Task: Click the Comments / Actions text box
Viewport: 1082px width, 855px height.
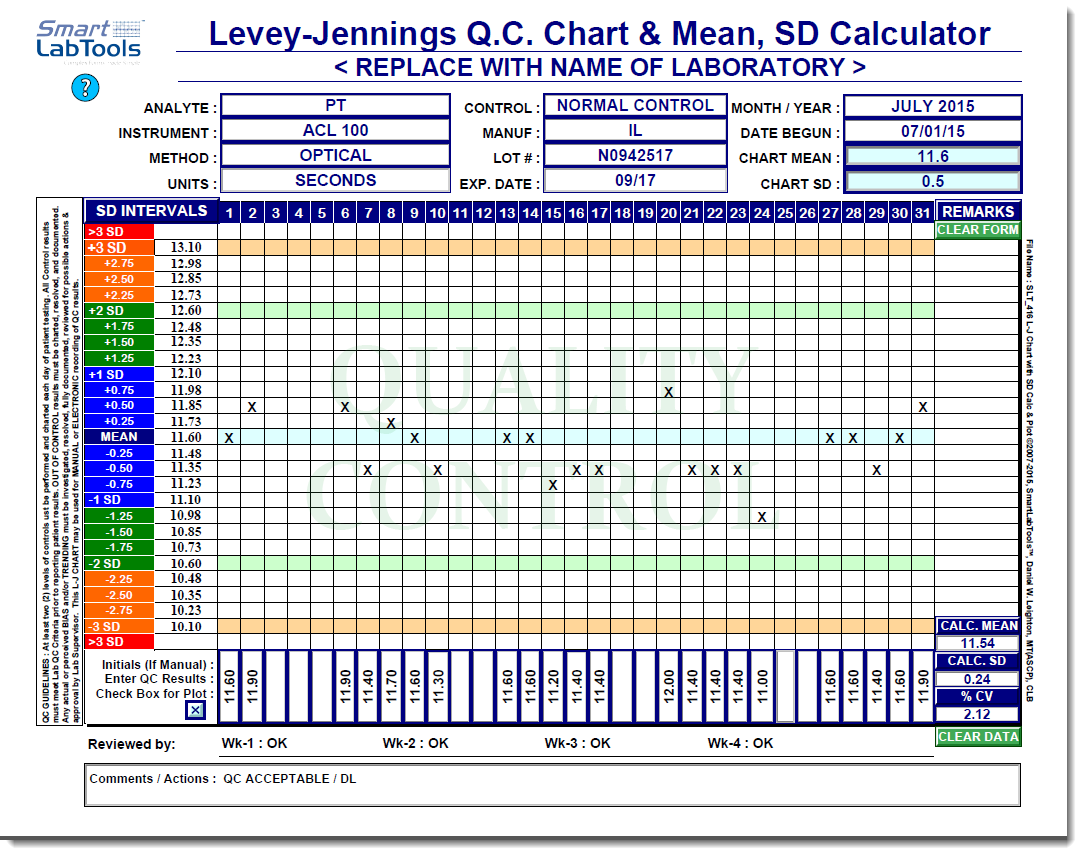Action: click(552, 785)
